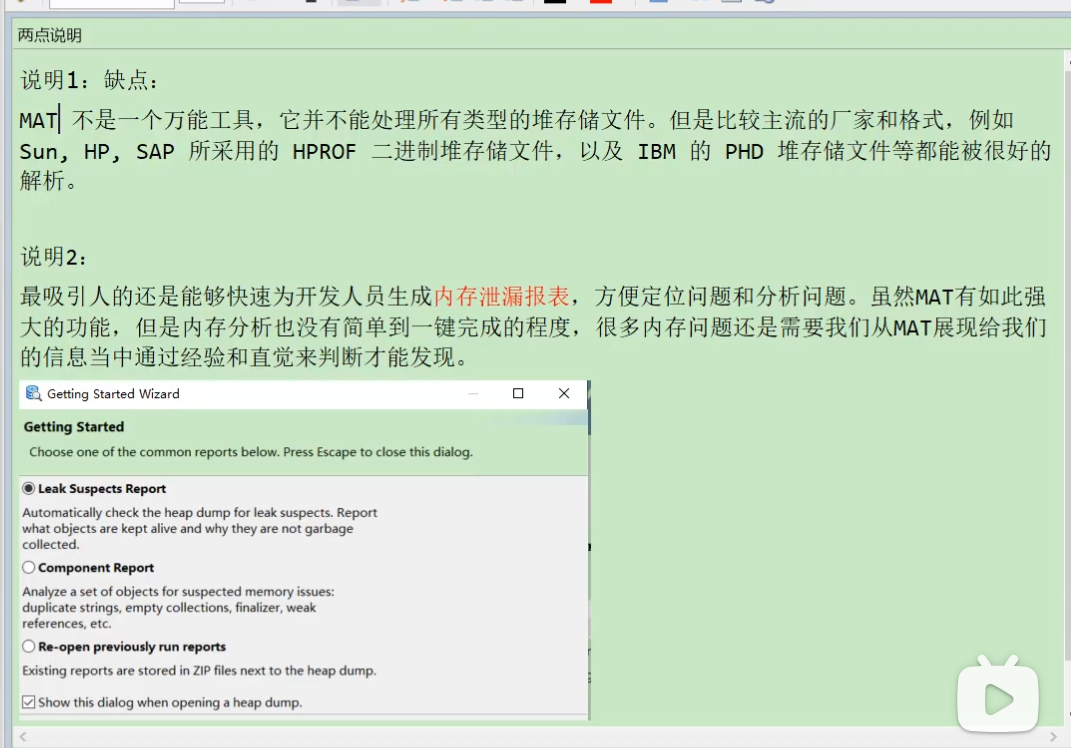The image size is (1071, 748).
Task: Click the Getting Started bold heading
Action: click(74, 427)
